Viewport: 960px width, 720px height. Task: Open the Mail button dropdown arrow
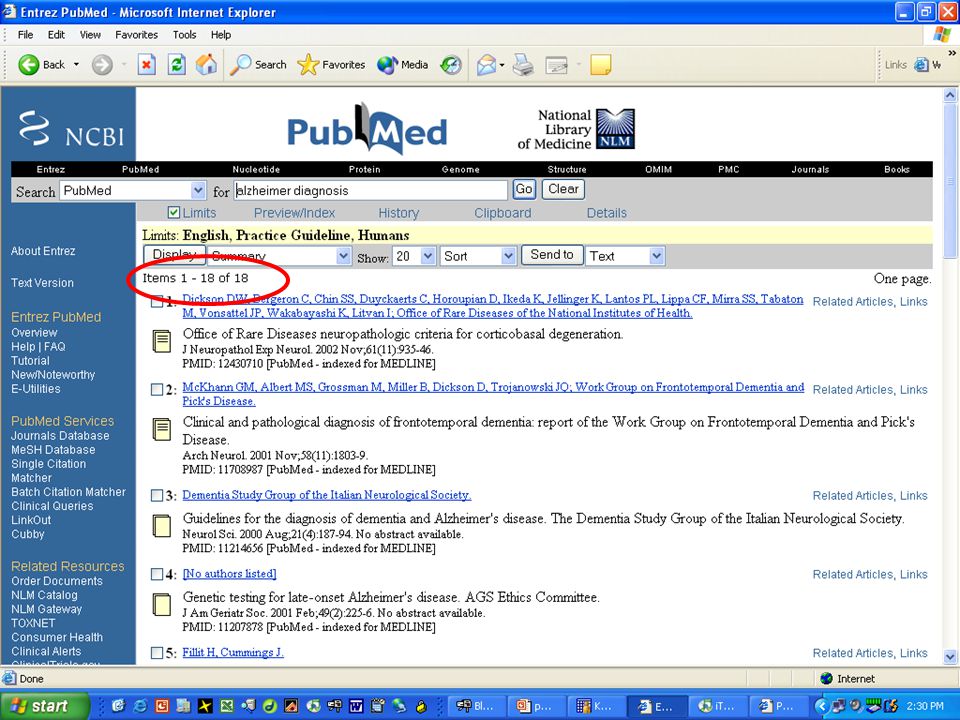click(501, 65)
